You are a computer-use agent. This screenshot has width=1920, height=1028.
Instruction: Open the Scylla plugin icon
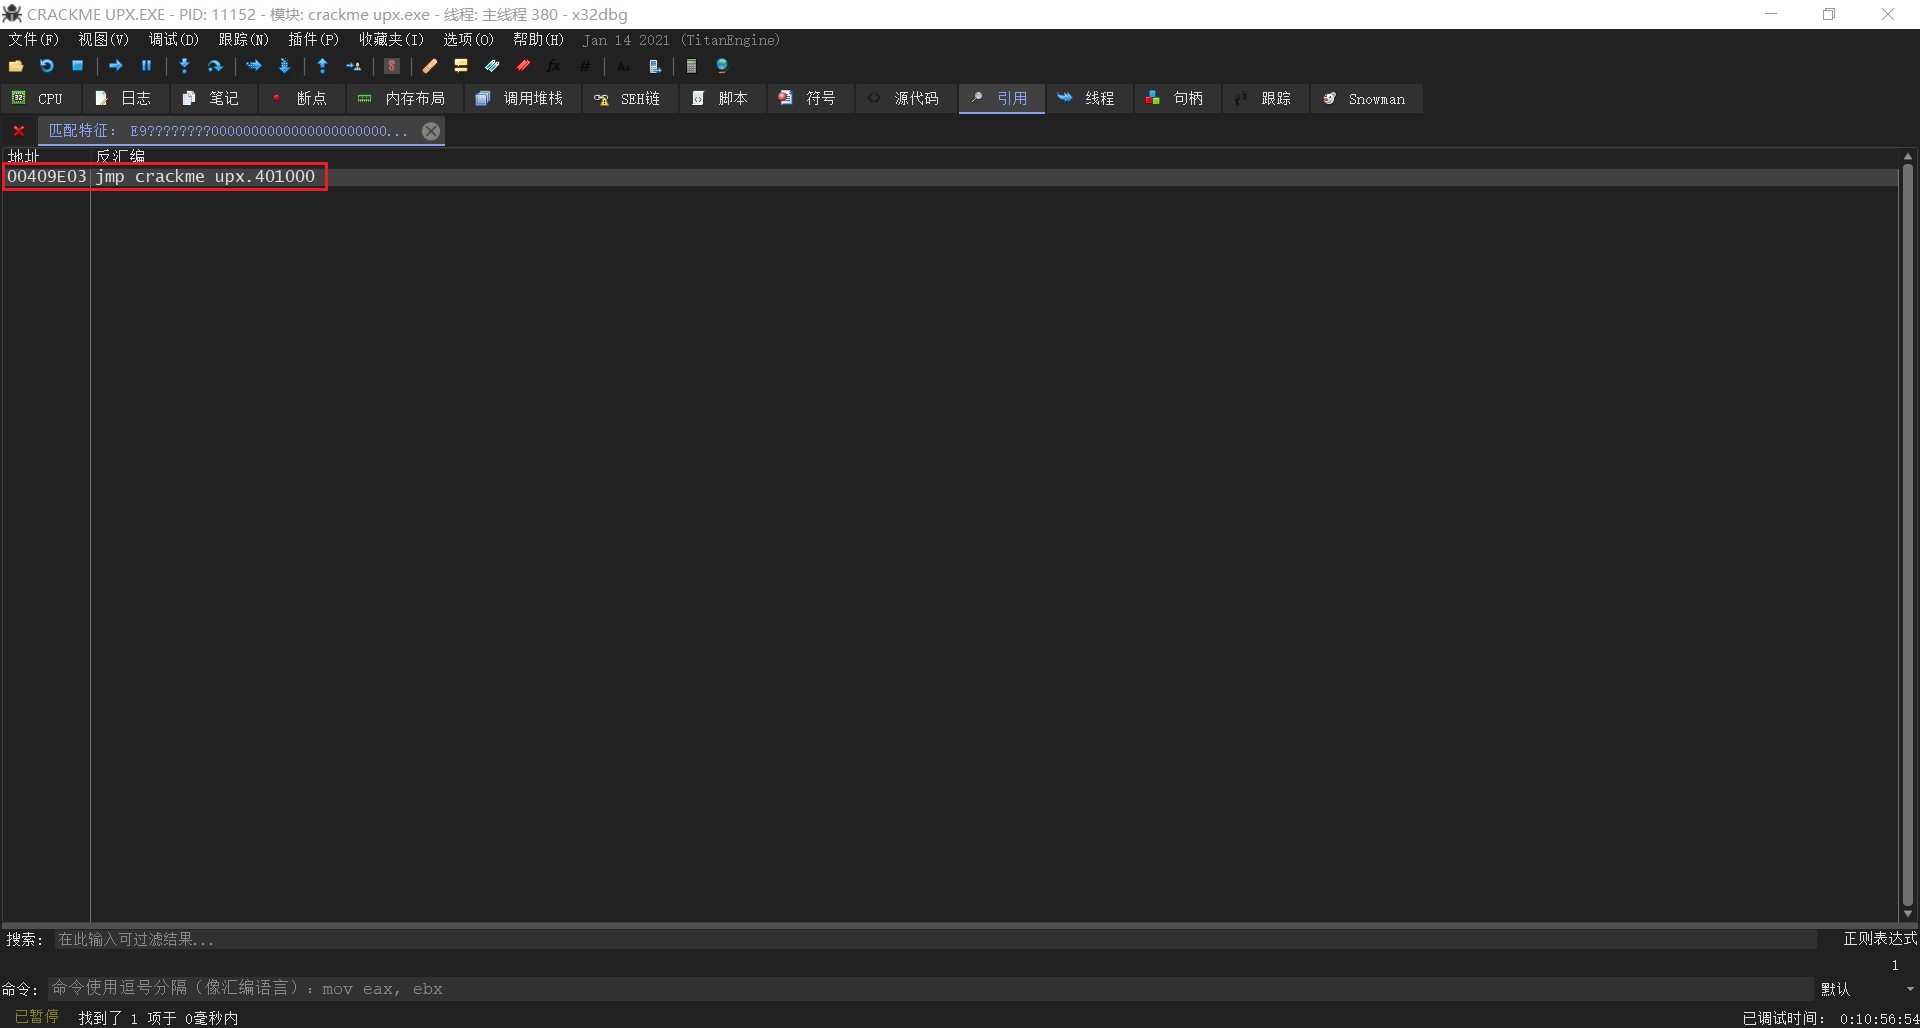(x=392, y=66)
